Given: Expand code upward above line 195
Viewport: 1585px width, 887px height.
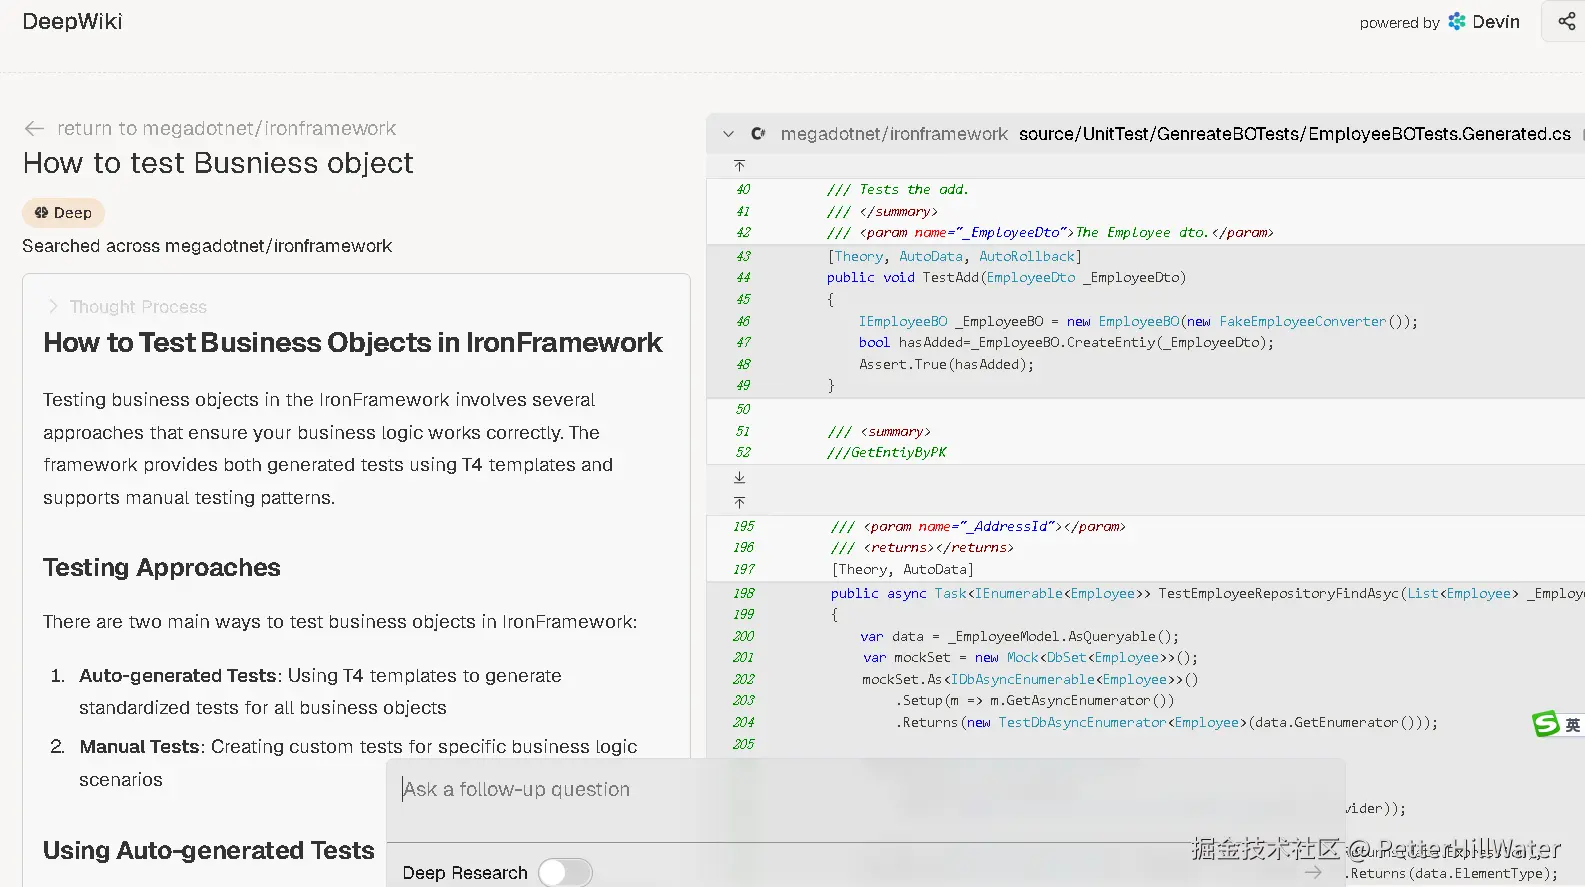Looking at the screenshot, I should [x=739, y=502].
